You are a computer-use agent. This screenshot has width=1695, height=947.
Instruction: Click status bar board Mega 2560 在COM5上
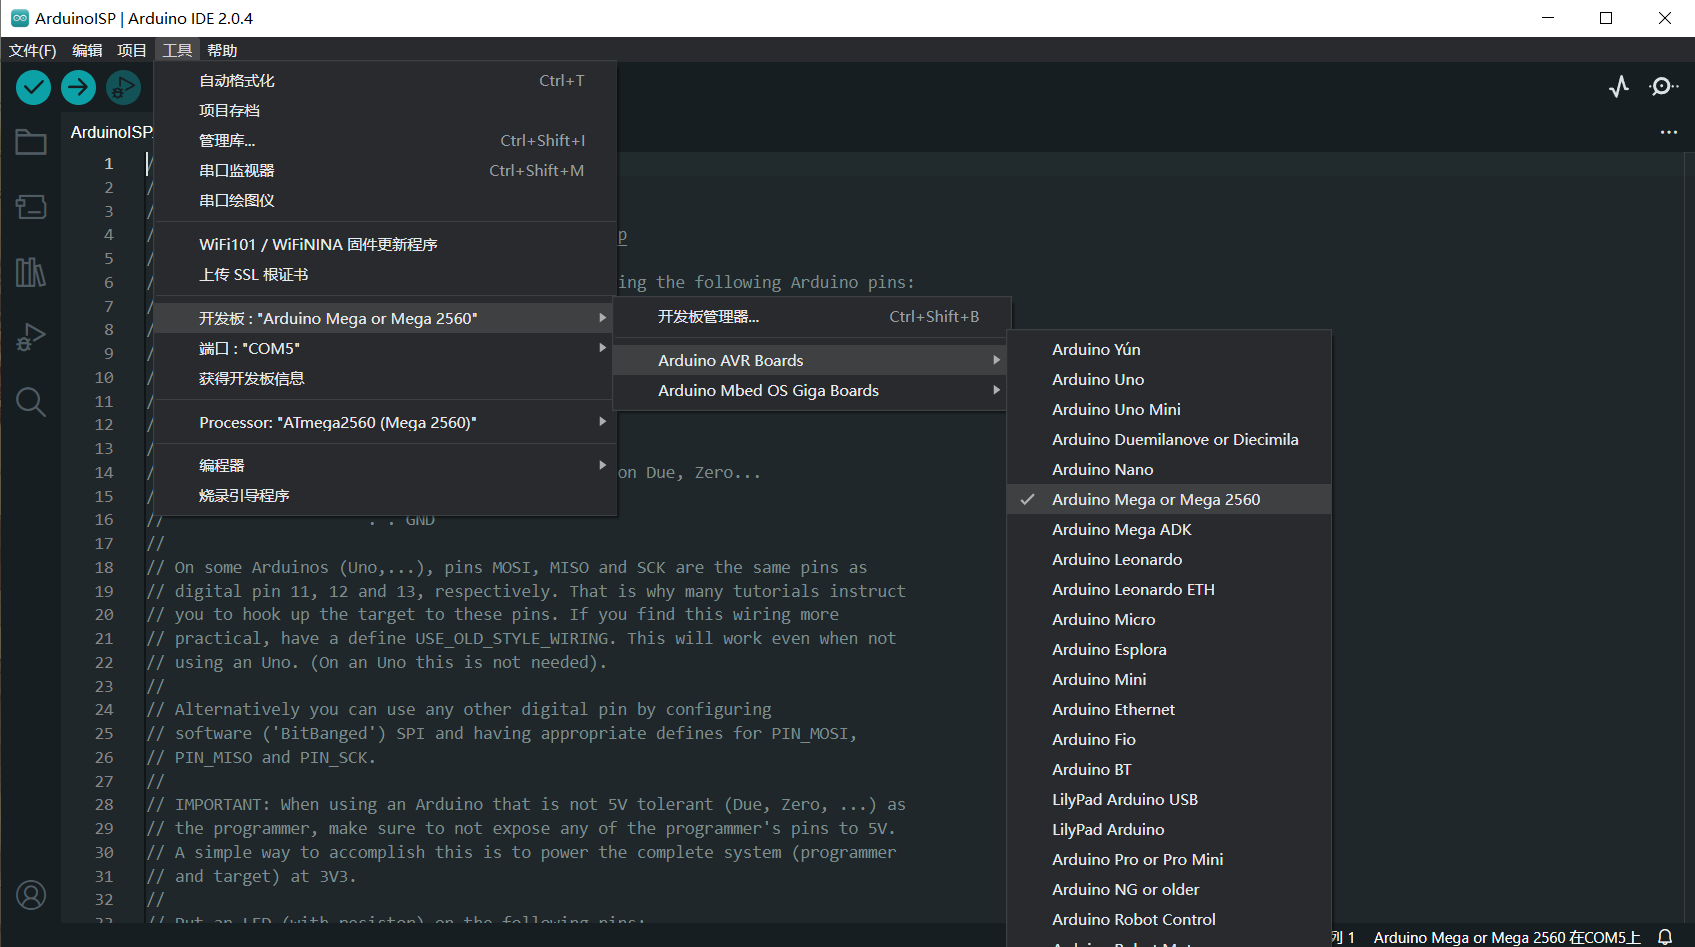[x=1507, y=937]
